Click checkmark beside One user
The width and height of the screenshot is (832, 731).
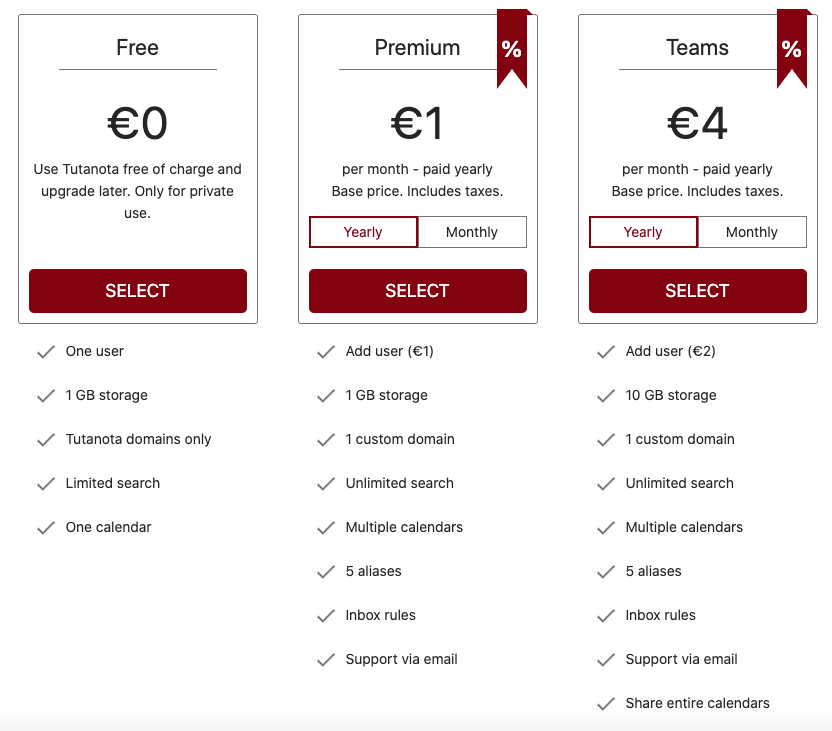tap(46, 352)
